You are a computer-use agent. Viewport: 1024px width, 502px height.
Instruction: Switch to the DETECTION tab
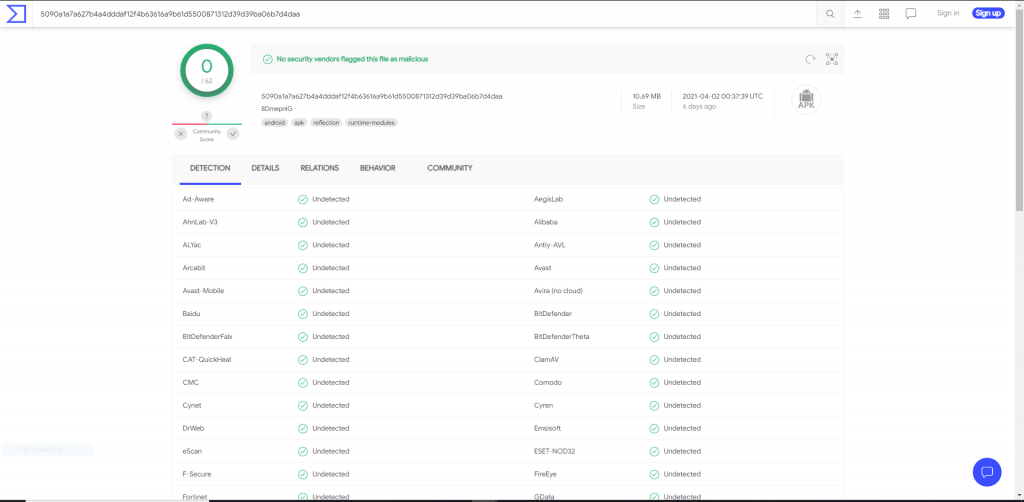pos(210,168)
